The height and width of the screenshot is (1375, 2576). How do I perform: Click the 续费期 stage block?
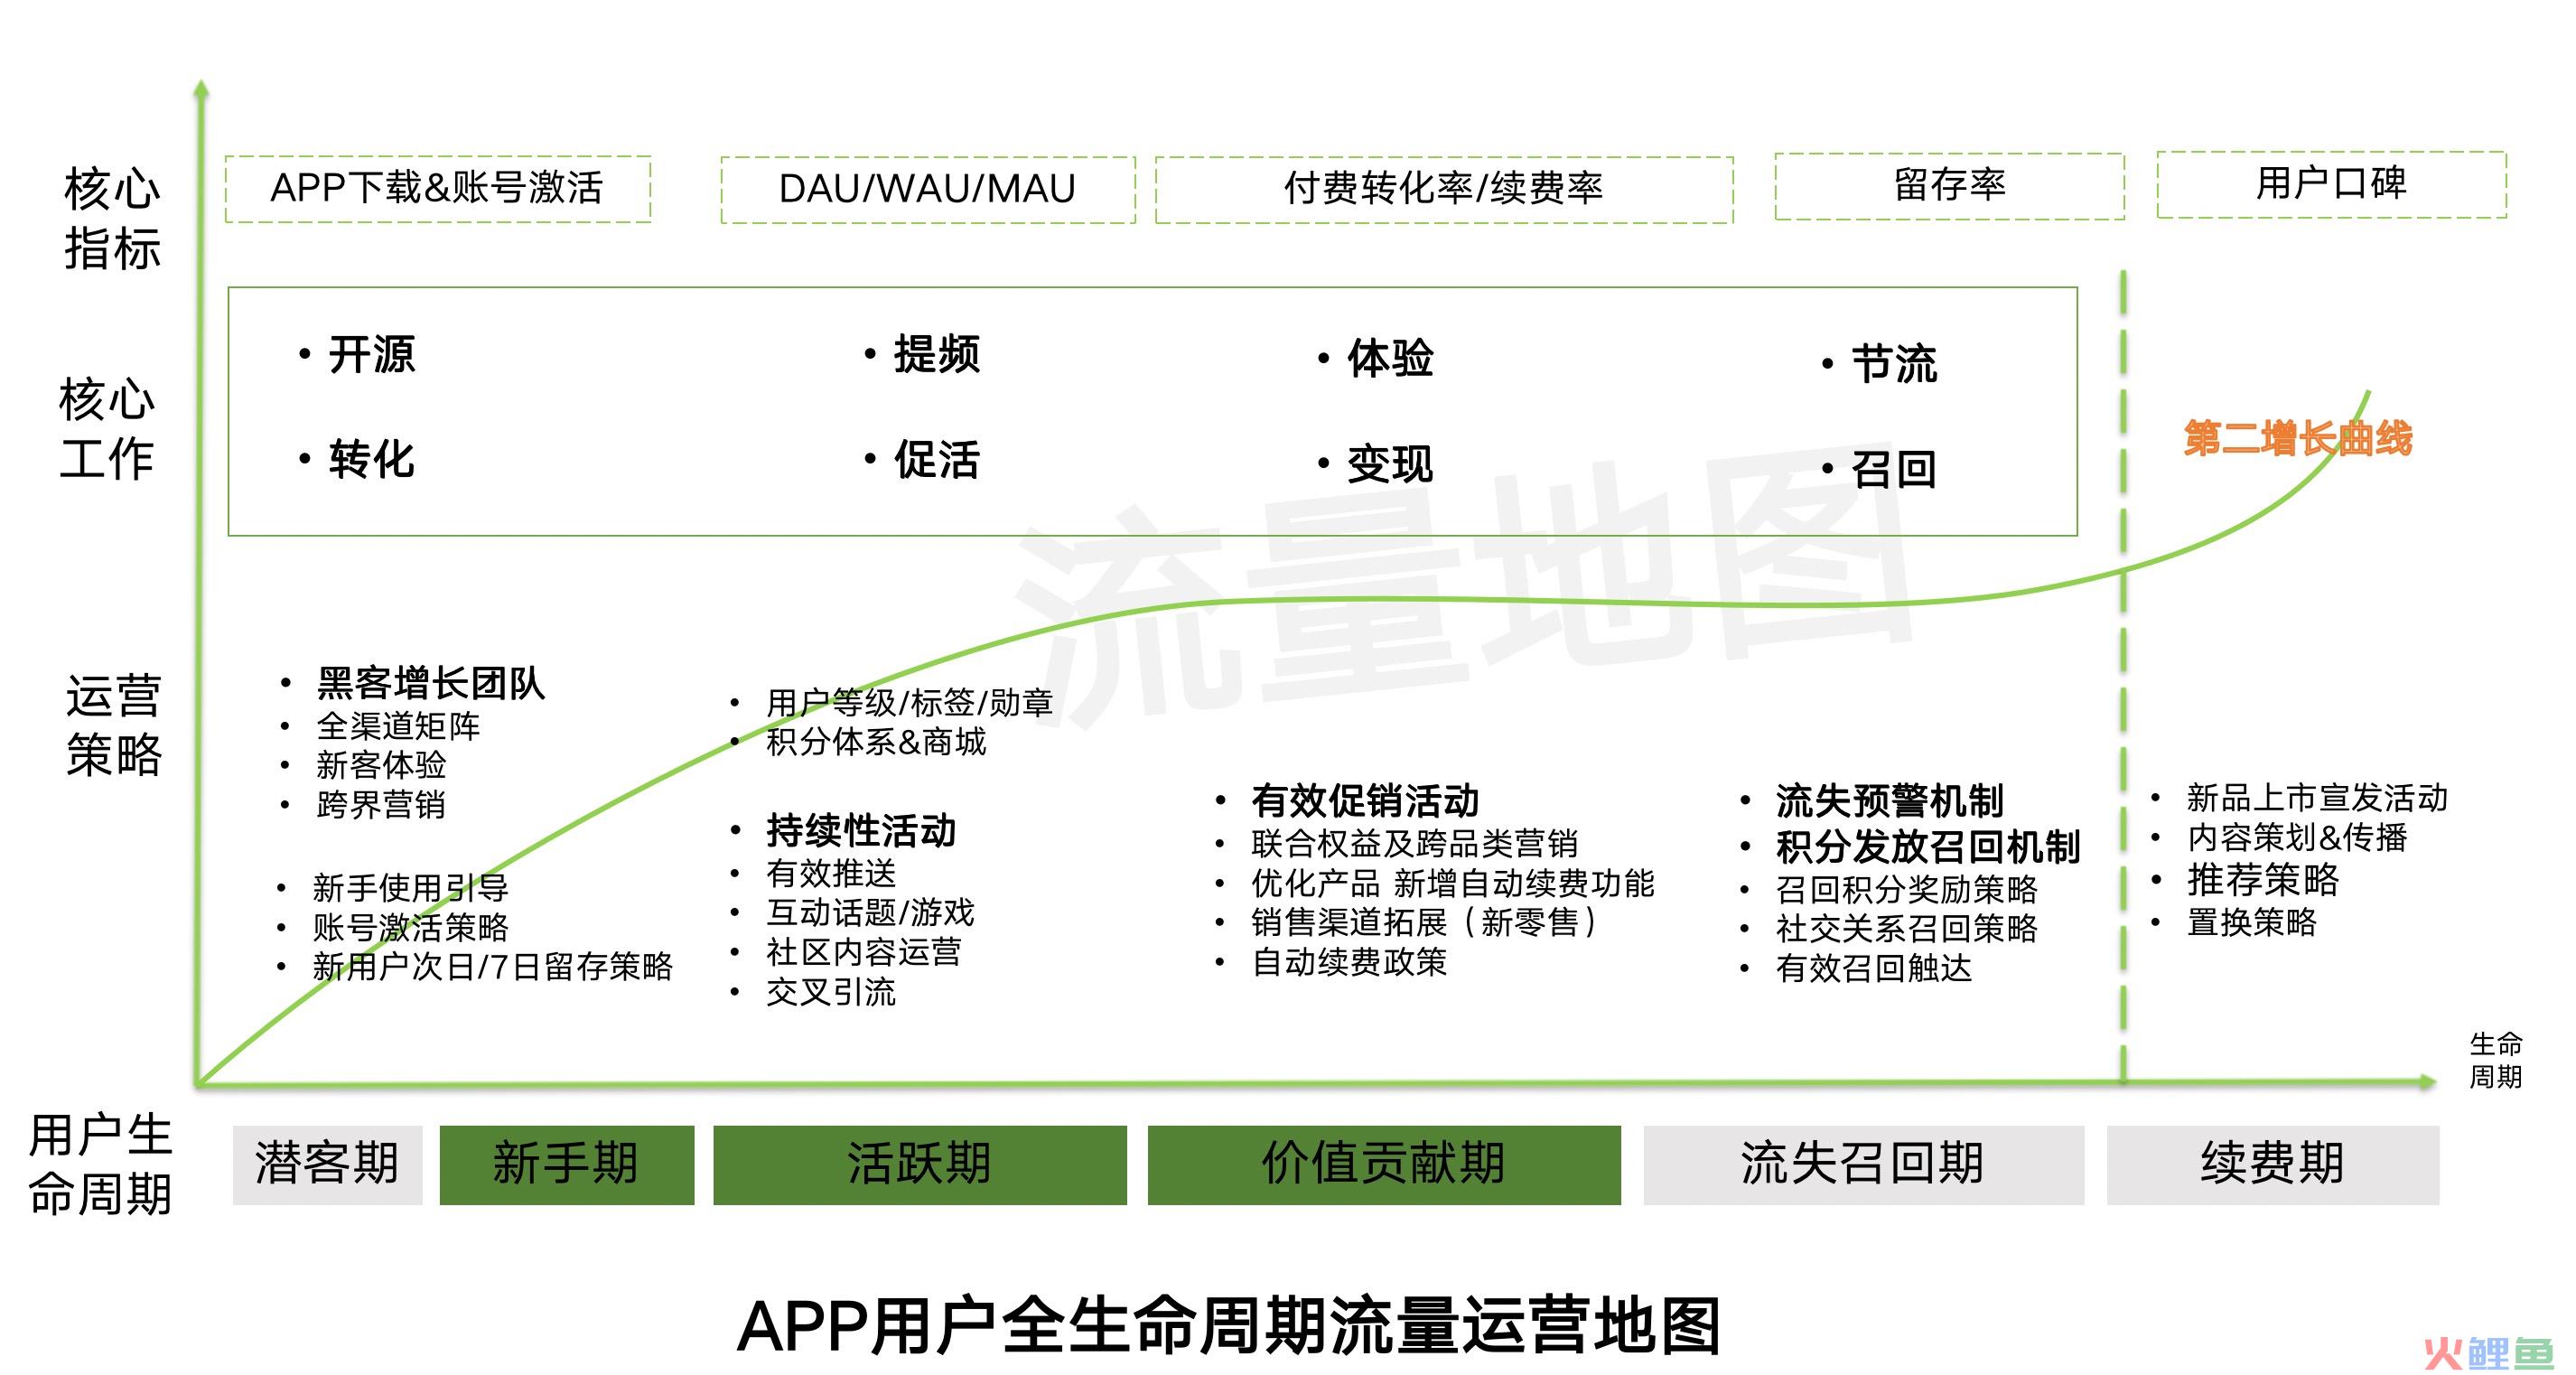pos(2272,1164)
